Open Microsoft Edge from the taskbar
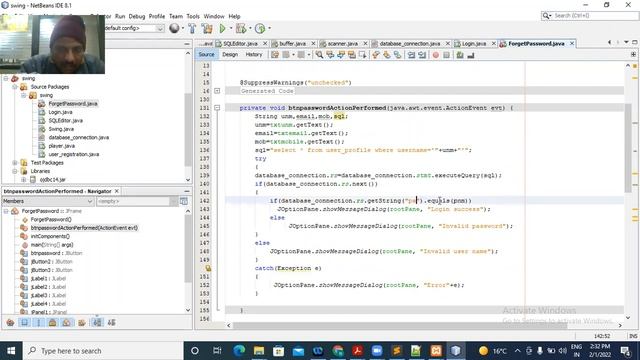640x360 pixels. (239, 351)
